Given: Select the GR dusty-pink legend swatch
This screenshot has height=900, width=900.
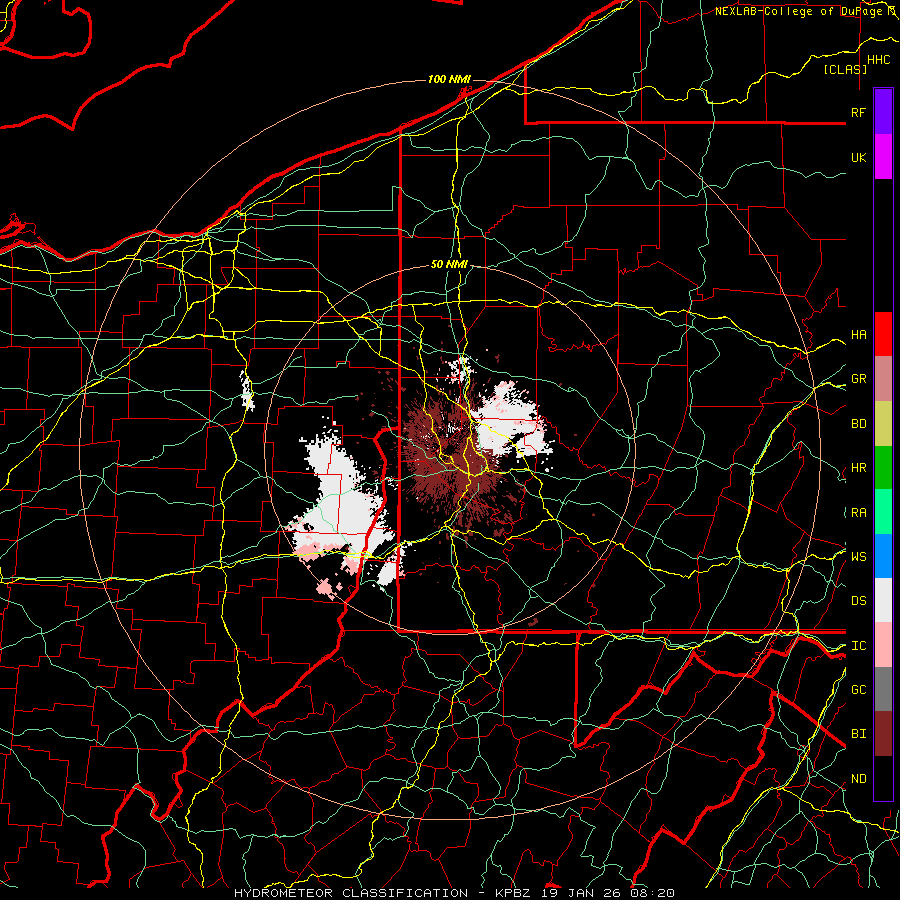Looking at the screenshot, I should coord(883,378).
